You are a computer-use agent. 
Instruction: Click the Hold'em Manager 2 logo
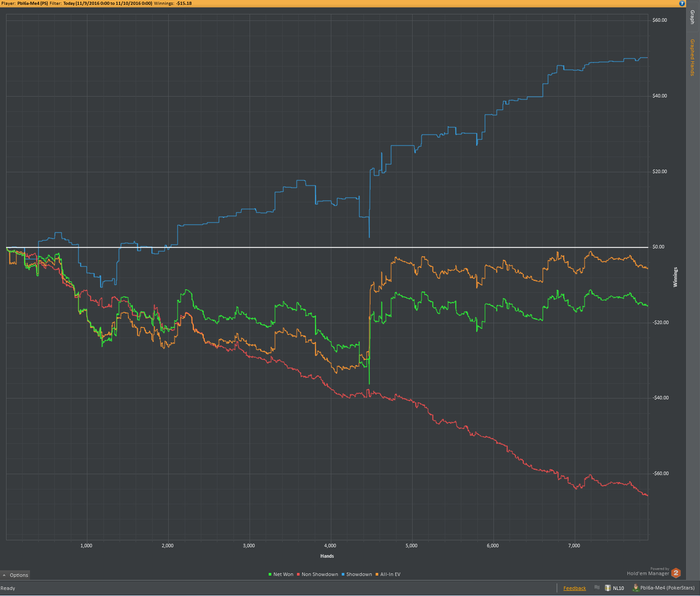click(676, 573)
